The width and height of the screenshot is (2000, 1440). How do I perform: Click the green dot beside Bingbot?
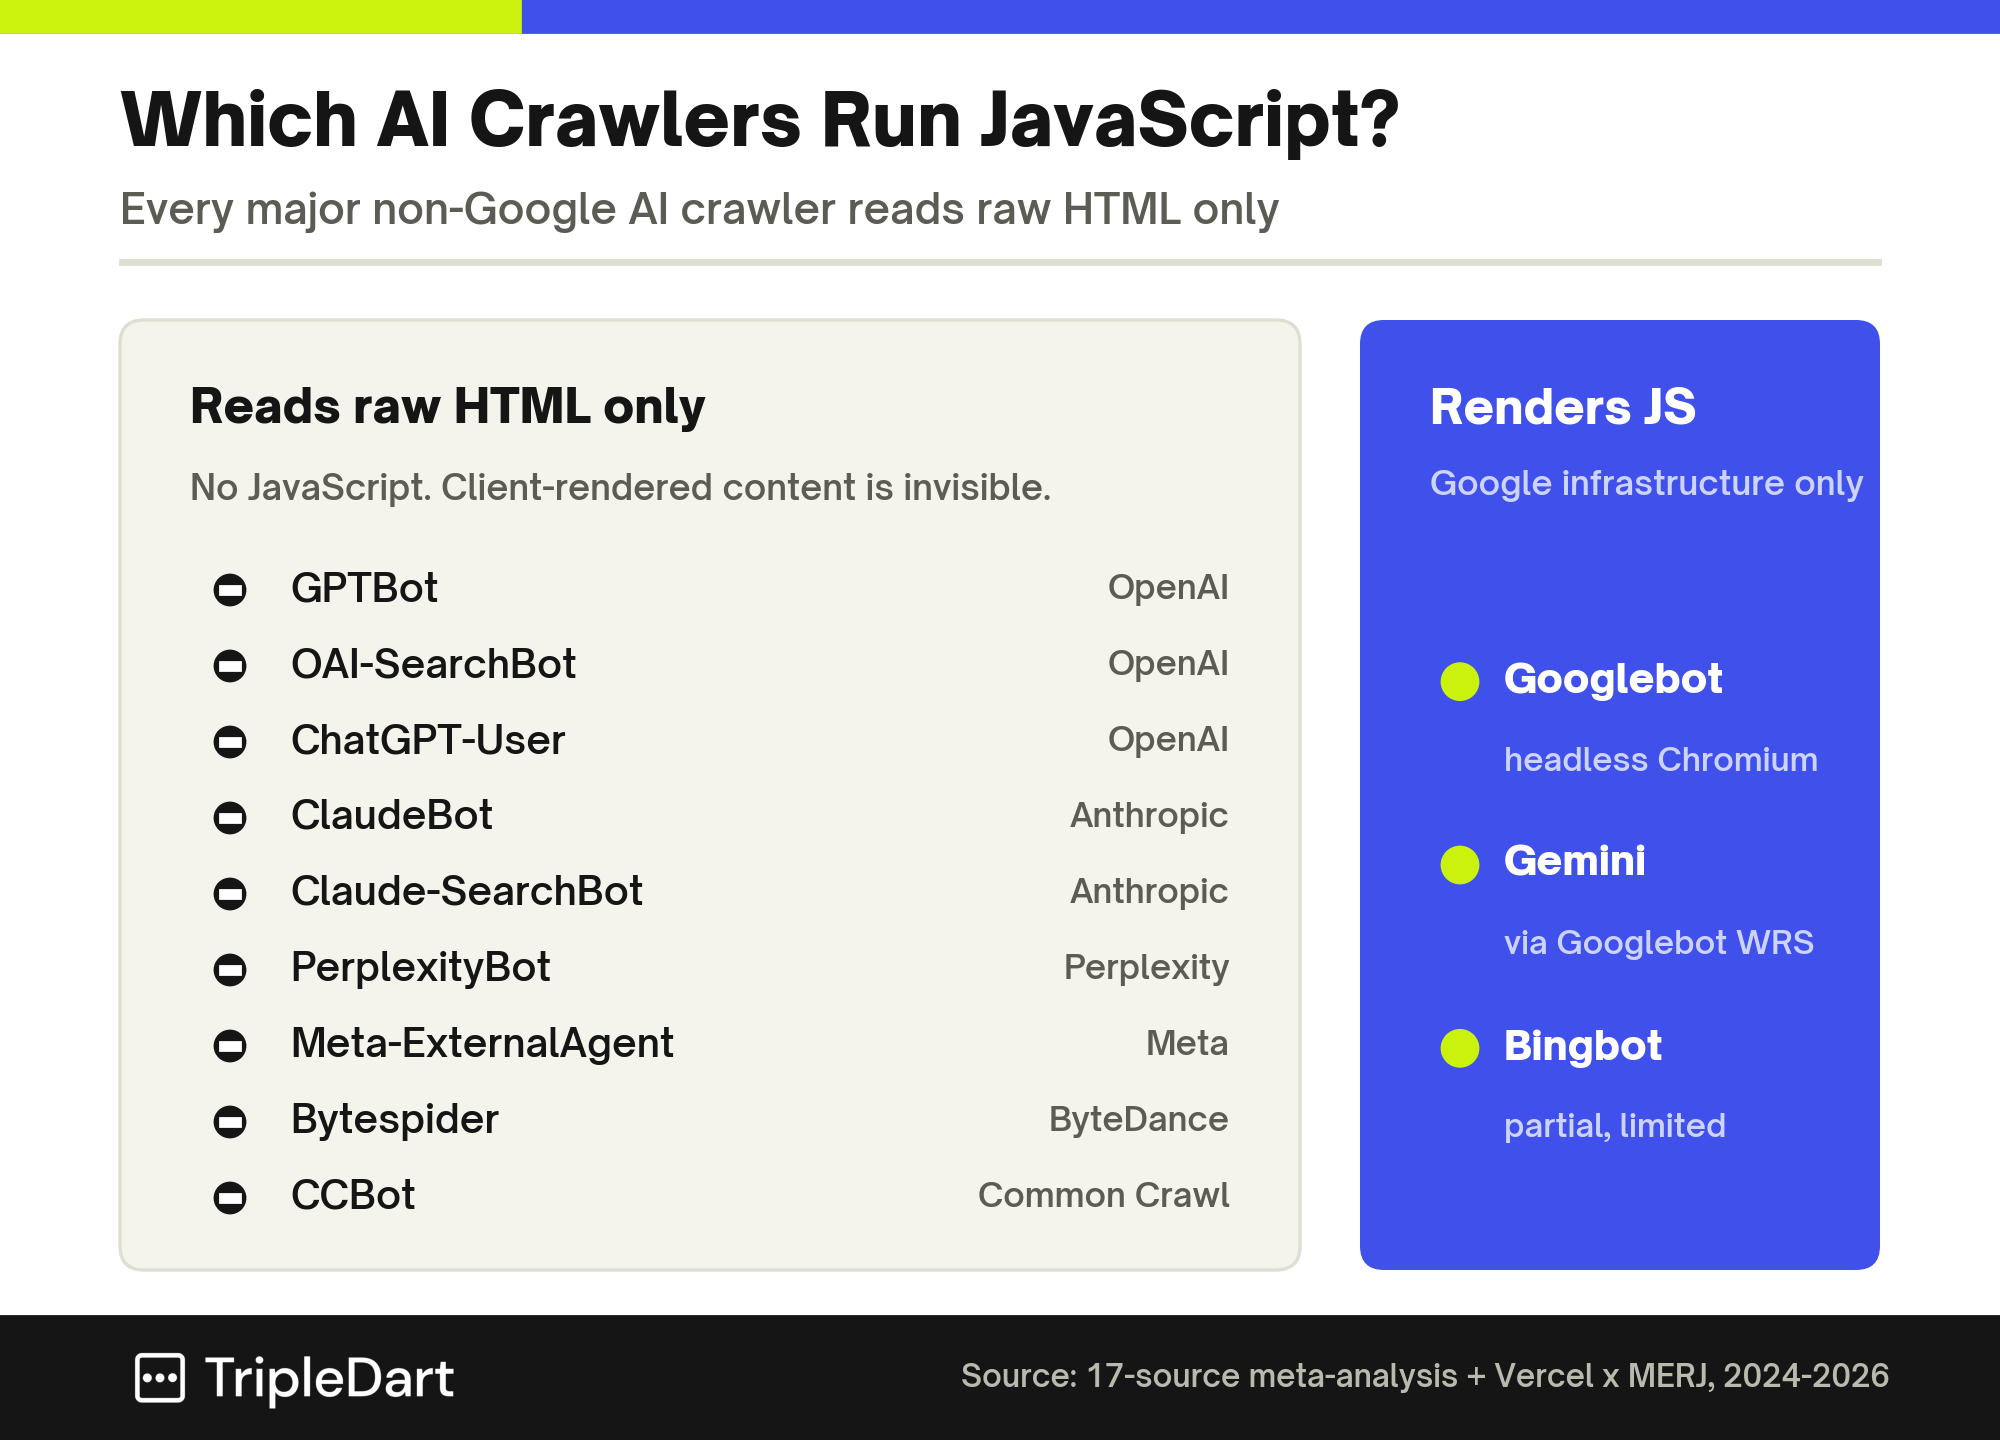[1460, 1048]
